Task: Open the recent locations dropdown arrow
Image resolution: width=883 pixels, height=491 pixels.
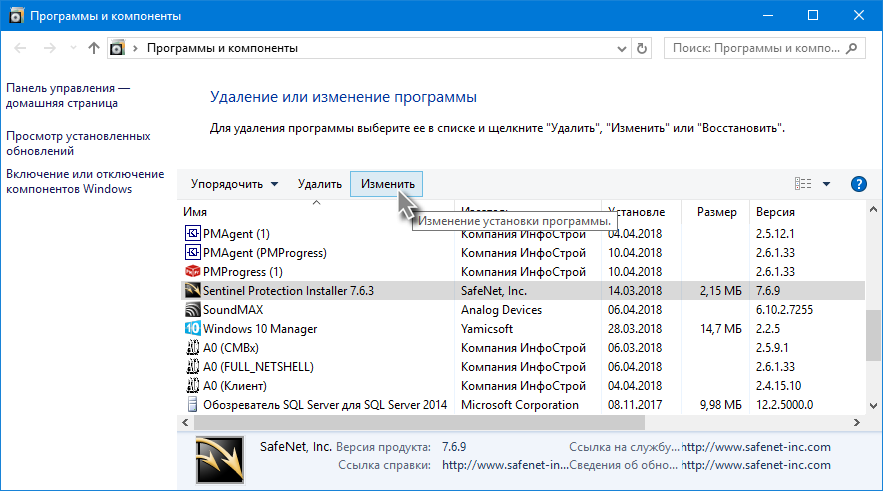Action: point(73,48)
